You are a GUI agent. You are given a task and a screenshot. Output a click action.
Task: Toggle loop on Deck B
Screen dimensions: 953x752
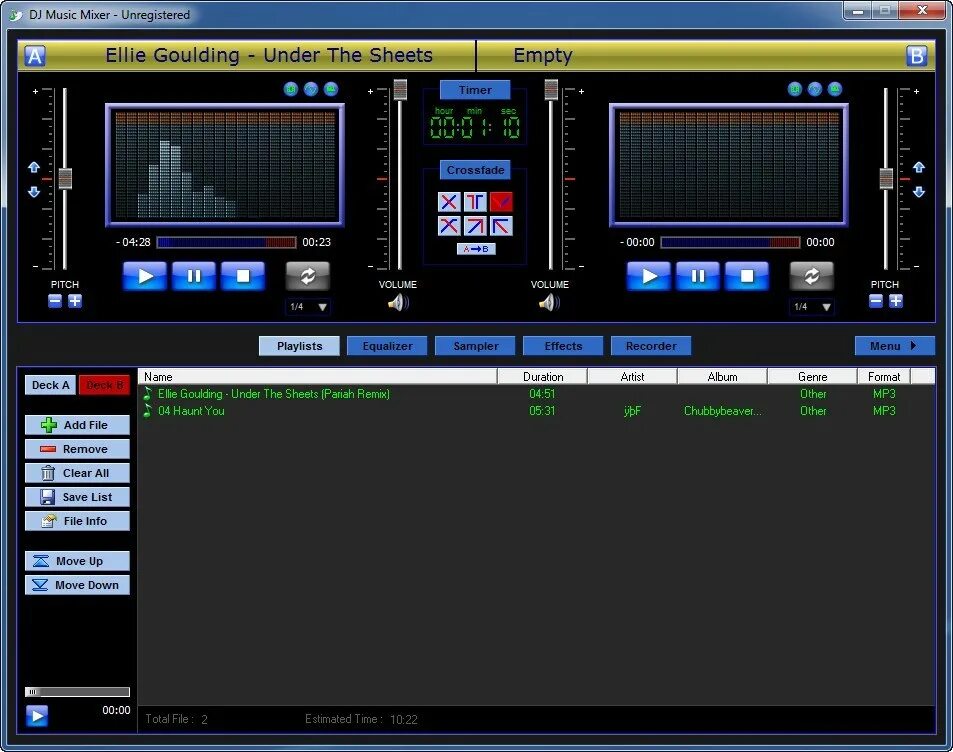(x=811, y=277)
